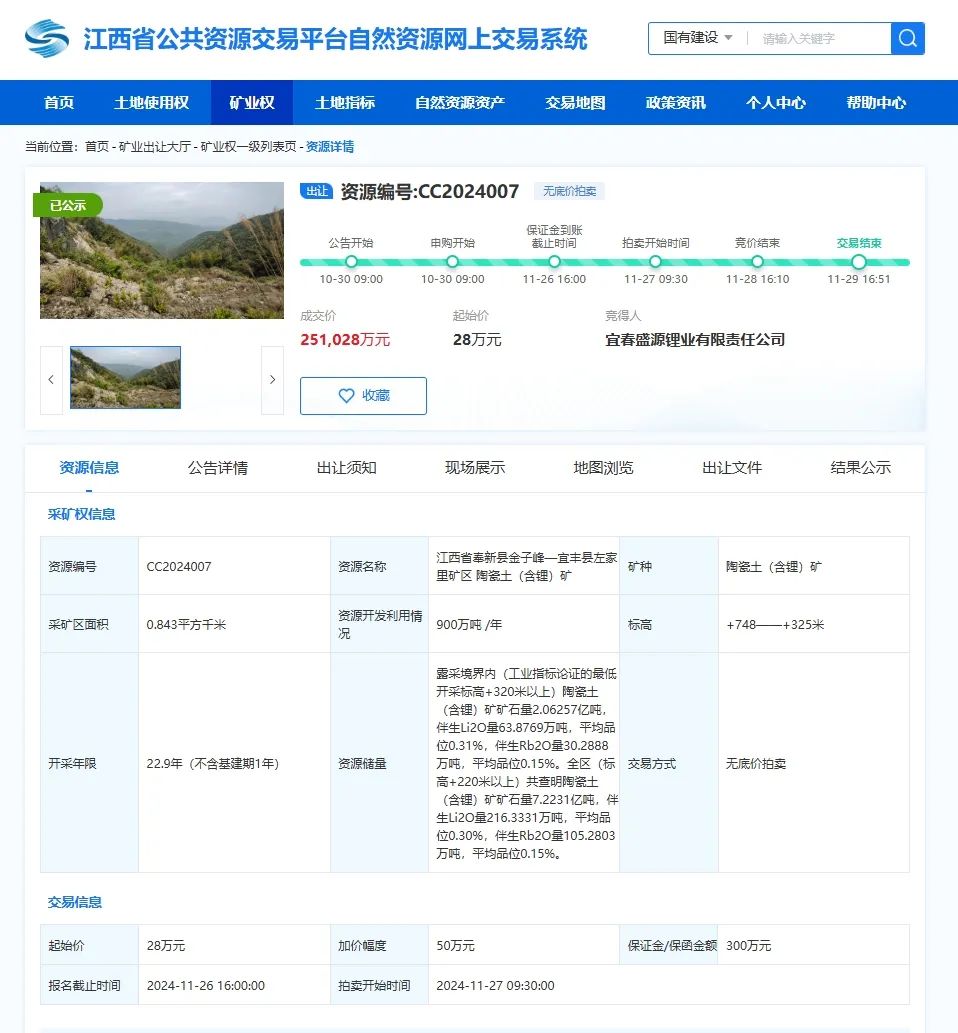The height and width of the screenshot is (1033, 958).
Task: Click the 出让 badge next to the resource number
Action: tap(319, 189)
